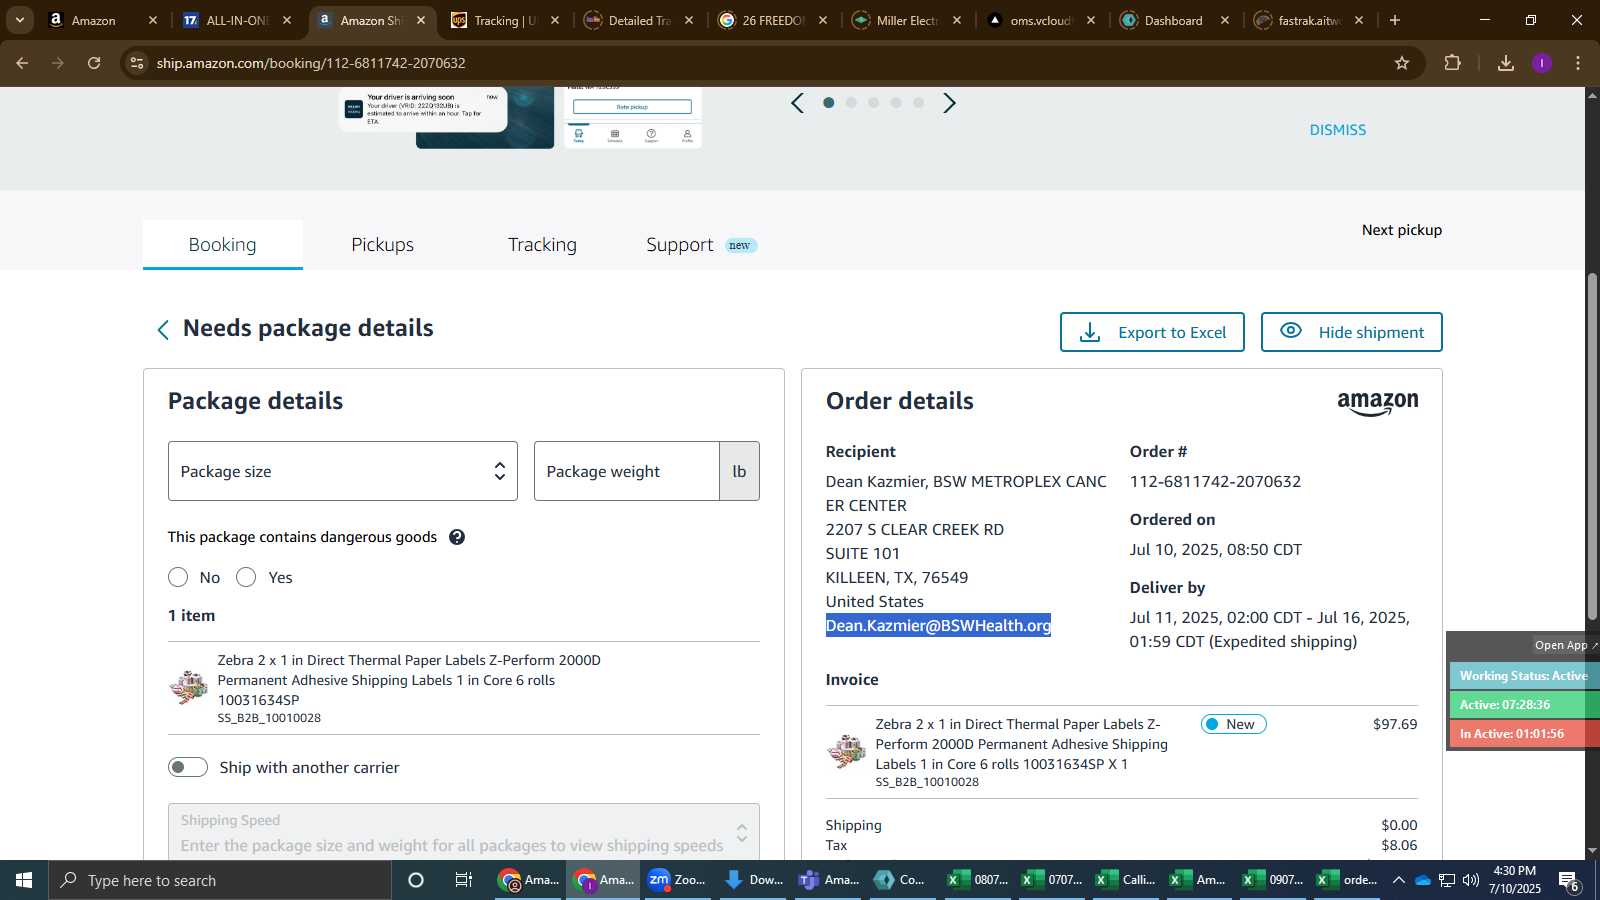Open the Chrome profile avatar
The height and width of the screenshot is (900, 1600).
click(x=1542, y=63)
